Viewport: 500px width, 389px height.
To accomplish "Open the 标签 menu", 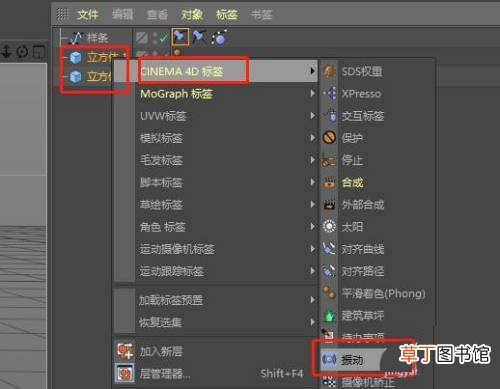I will pos(227,14).
